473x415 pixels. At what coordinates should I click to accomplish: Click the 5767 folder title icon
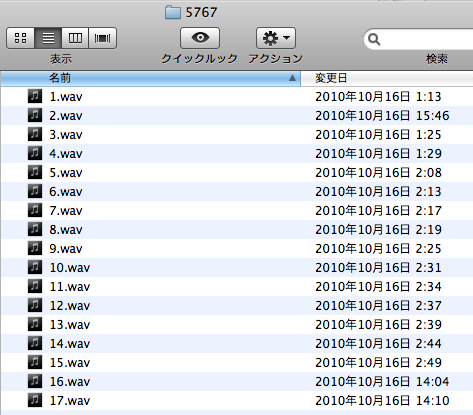coord(173,12)
